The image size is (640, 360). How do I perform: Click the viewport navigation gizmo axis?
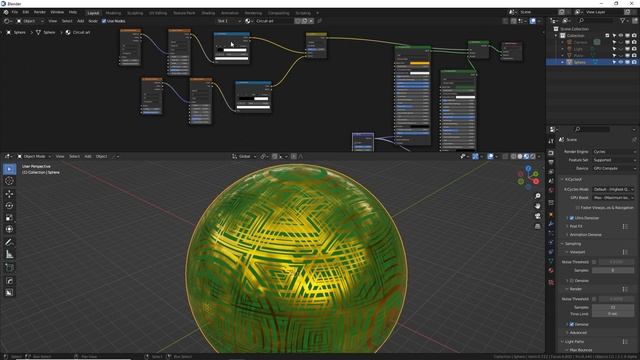528,177
